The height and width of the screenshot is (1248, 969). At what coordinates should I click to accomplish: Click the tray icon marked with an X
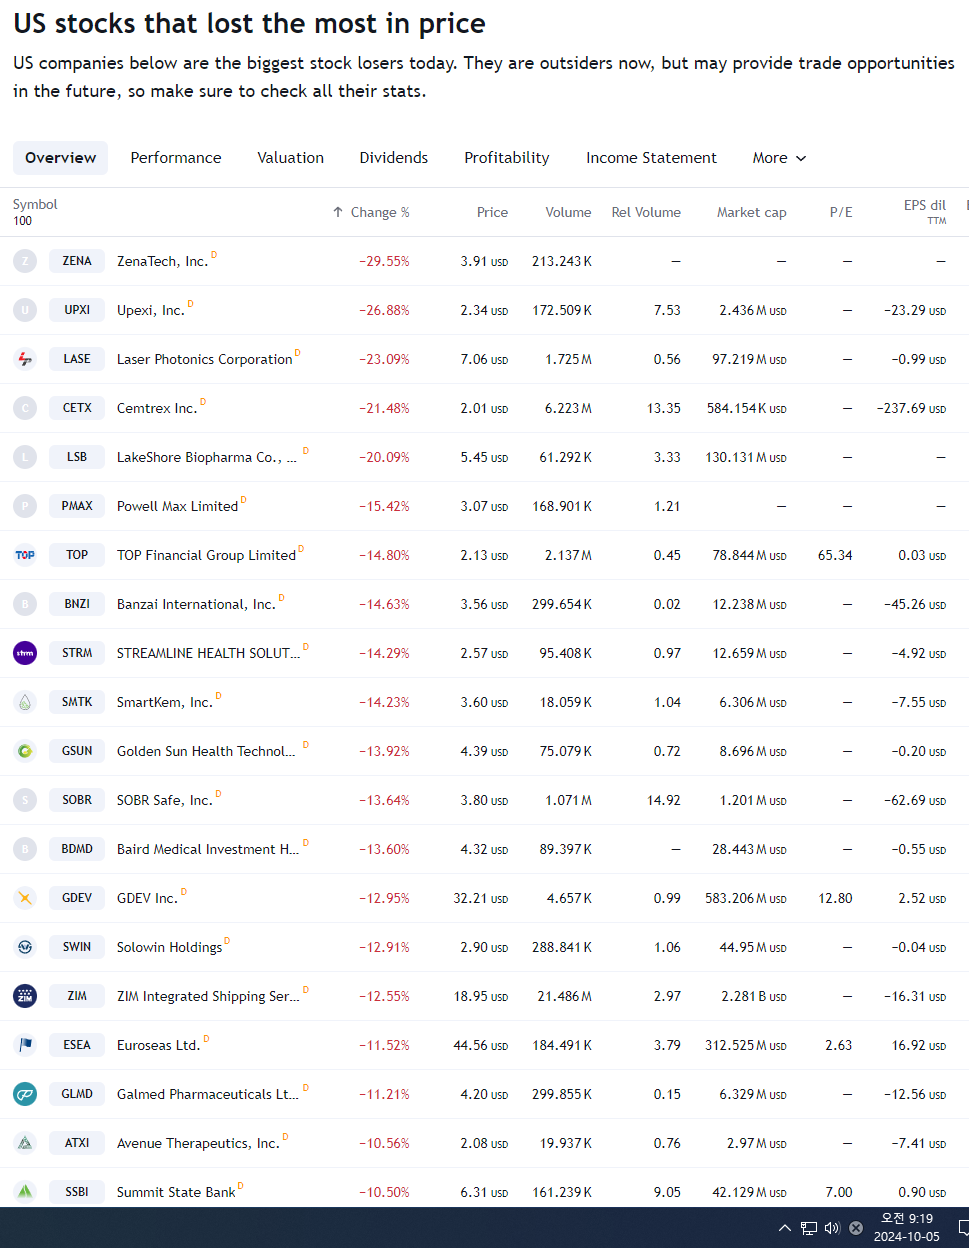(856, 1228)
